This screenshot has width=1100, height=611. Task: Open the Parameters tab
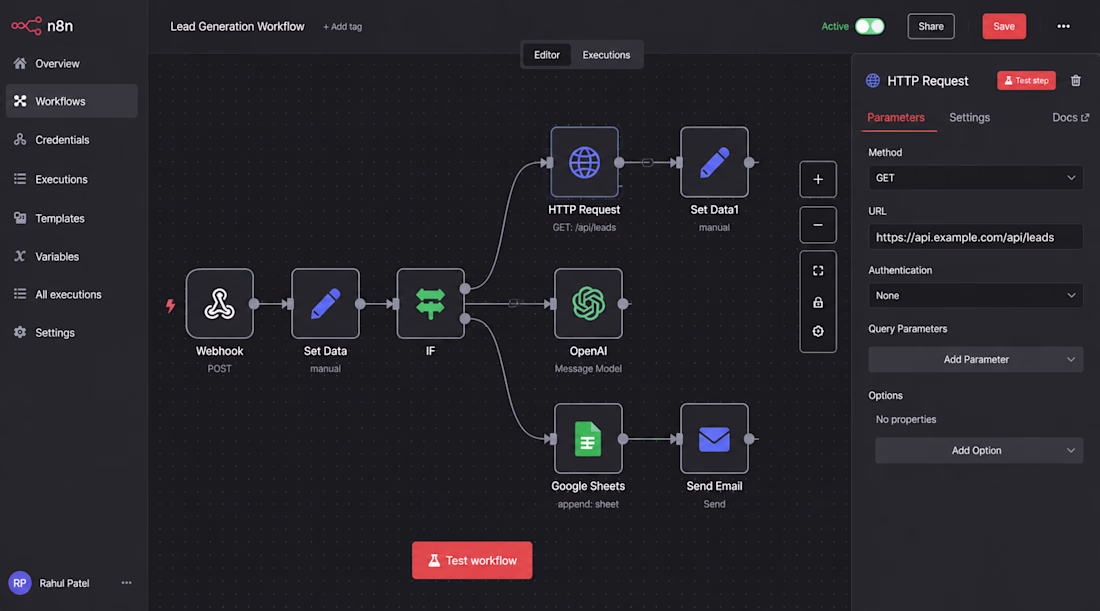[896, 118]
